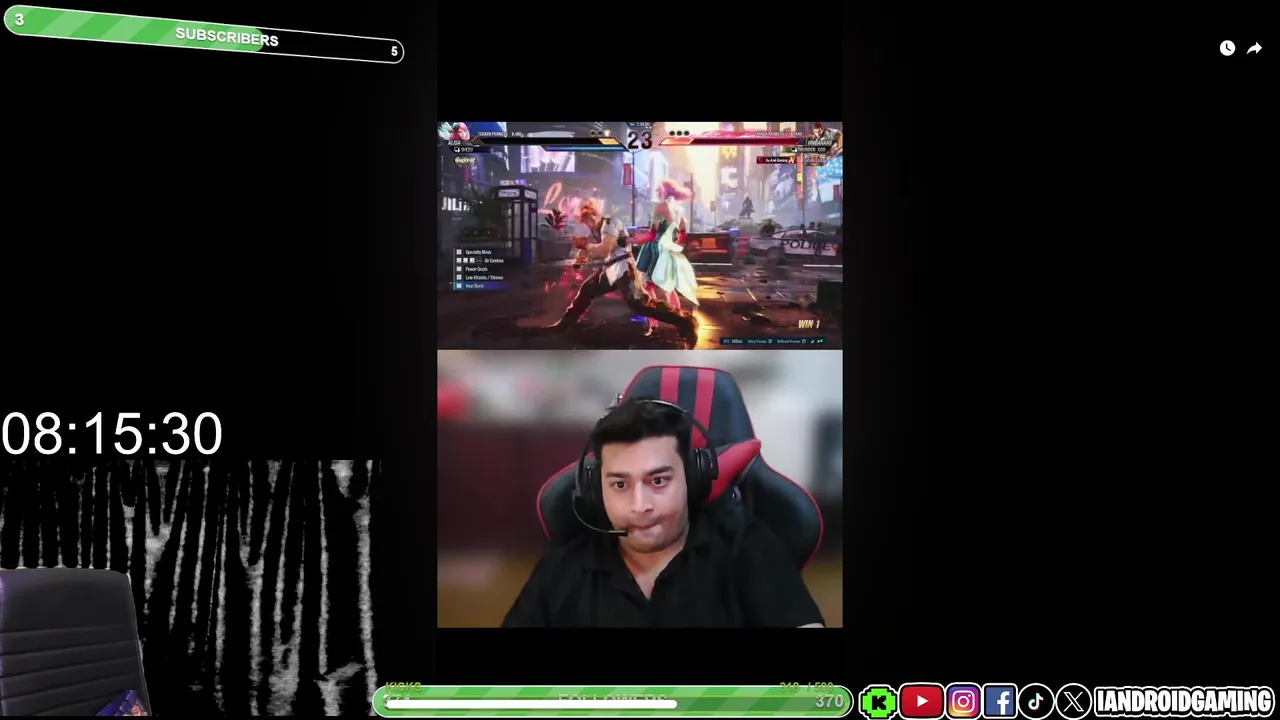
Task: Click the 08:15:30 stream timer
Action: coord(111,434)
